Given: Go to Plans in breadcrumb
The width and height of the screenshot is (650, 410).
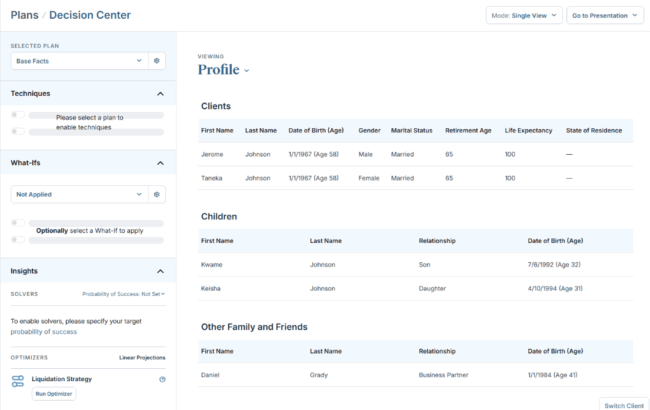Looking at the screenshot, I should click(24, 15).
